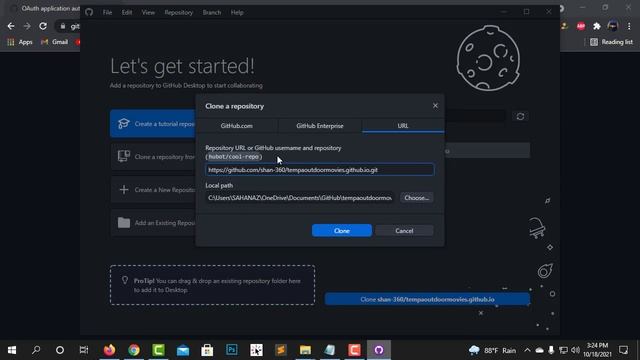Reload the browser page

(43, 26)
